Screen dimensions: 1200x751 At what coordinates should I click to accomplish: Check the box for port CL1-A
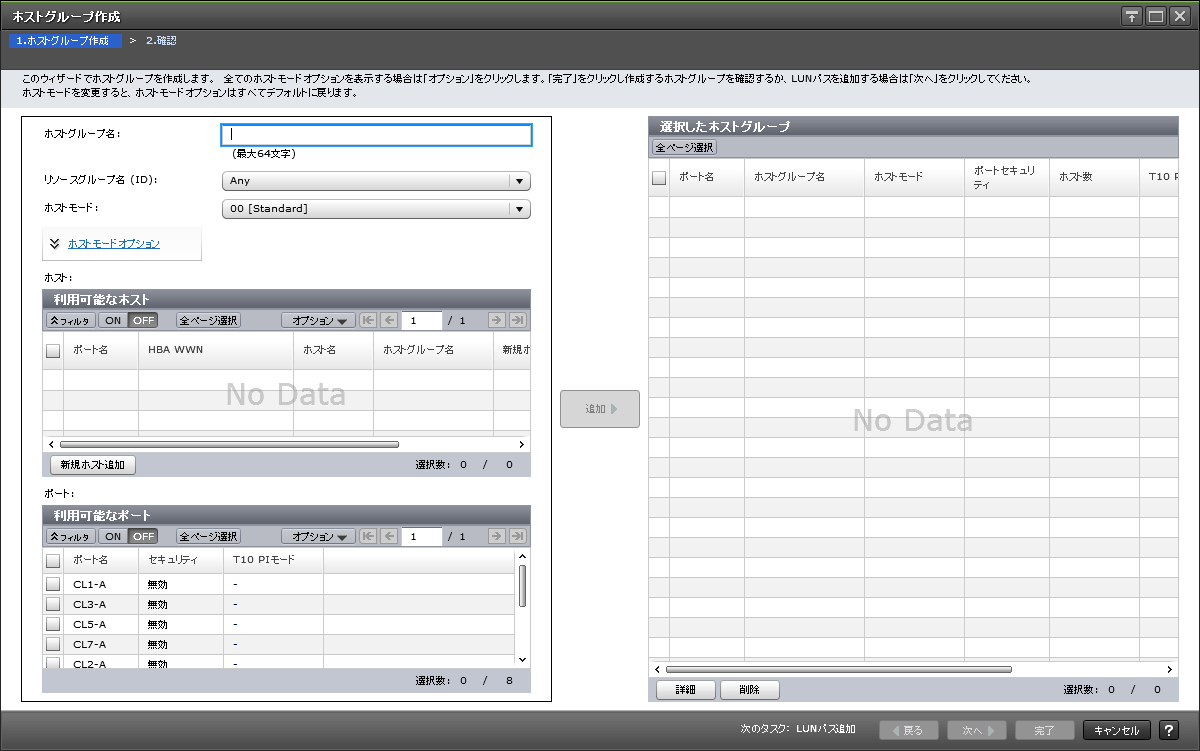53,584
